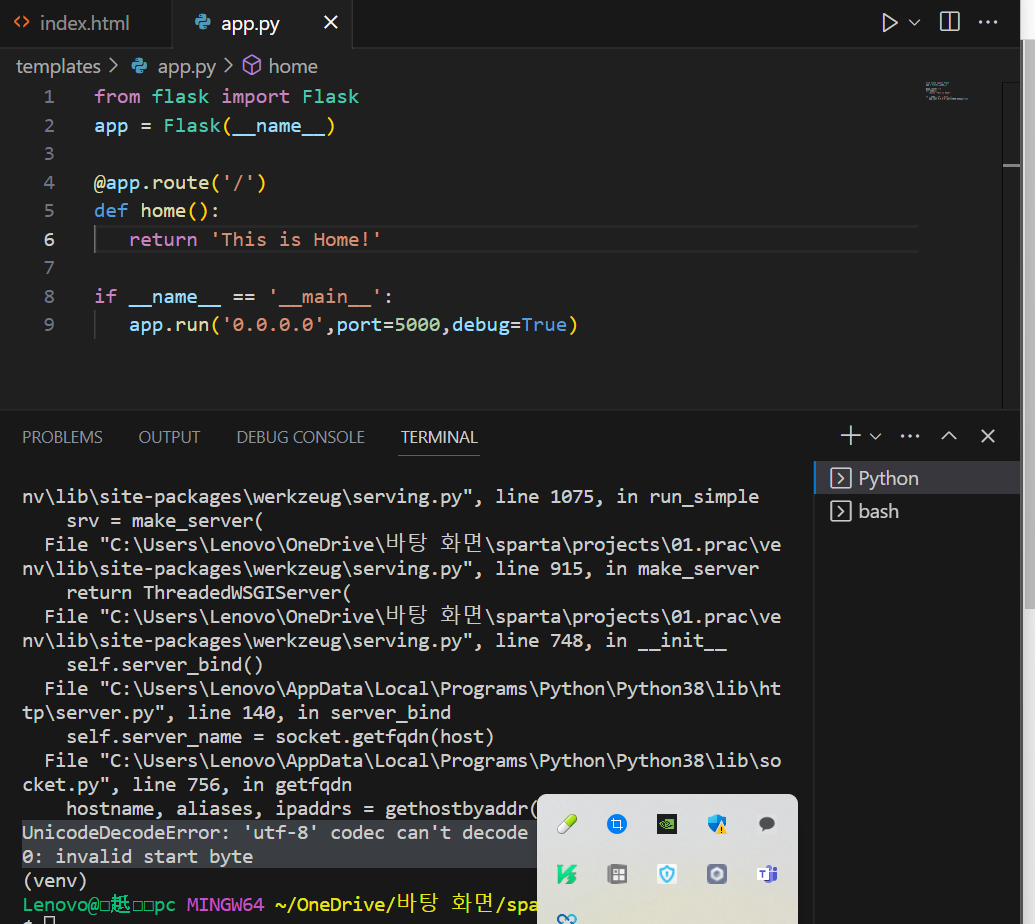Open terminal panel ellipsis actions menu
1035x924 pixels.
(910, 436)
